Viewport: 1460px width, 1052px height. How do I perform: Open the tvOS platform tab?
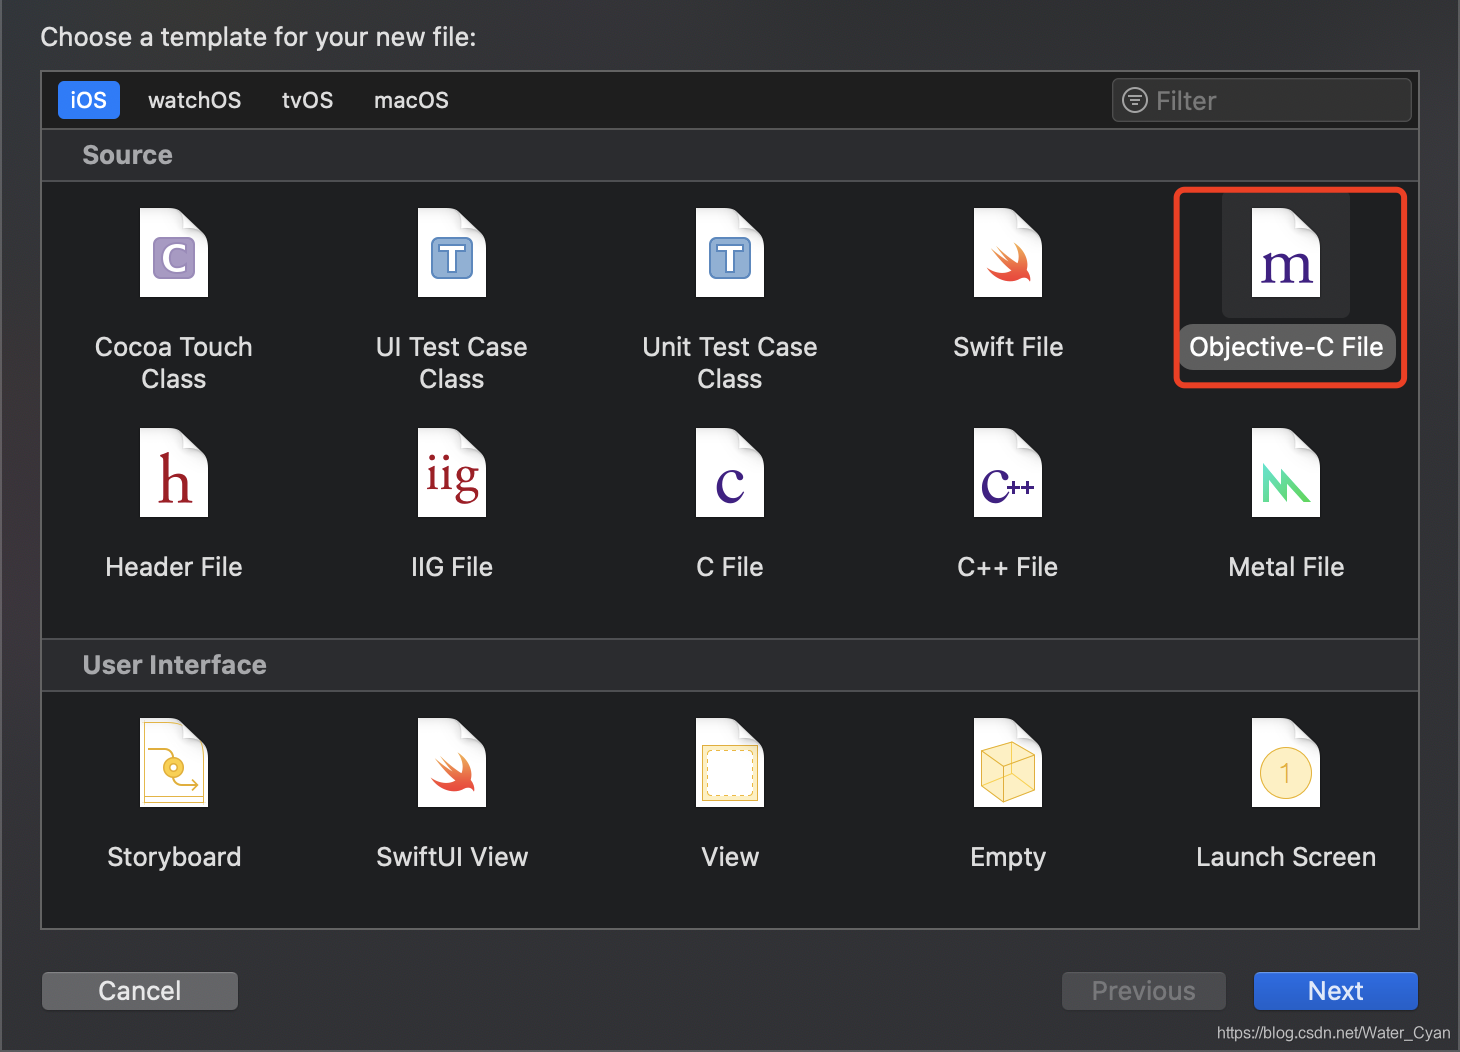coord(308,100)
